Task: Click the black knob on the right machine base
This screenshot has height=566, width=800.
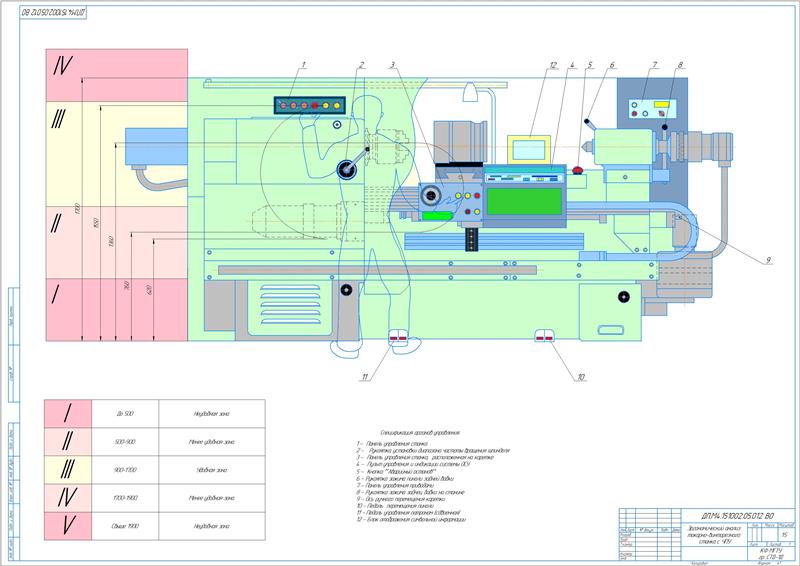Action: (623, 297)
